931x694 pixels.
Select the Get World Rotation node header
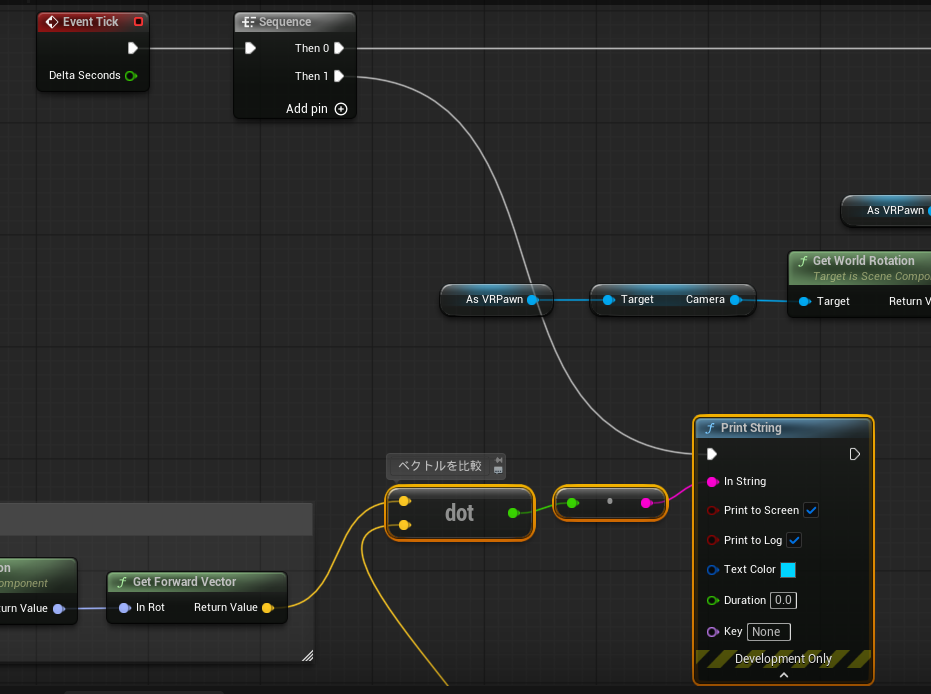coord(860,268)
